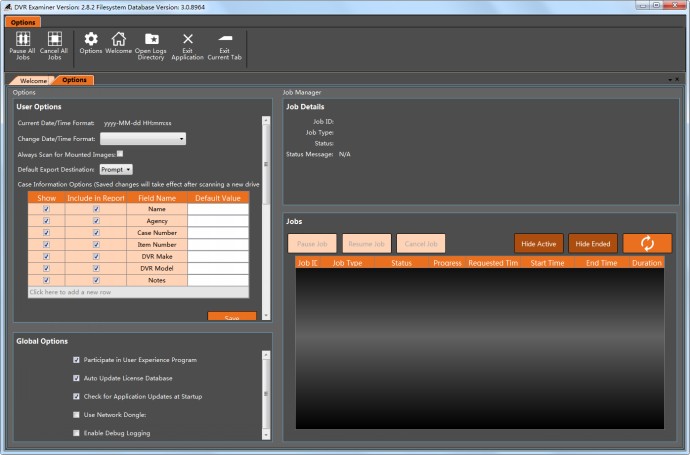
Task: Toggle Show checkbox for the Notes row
Action: coord(46,280)
